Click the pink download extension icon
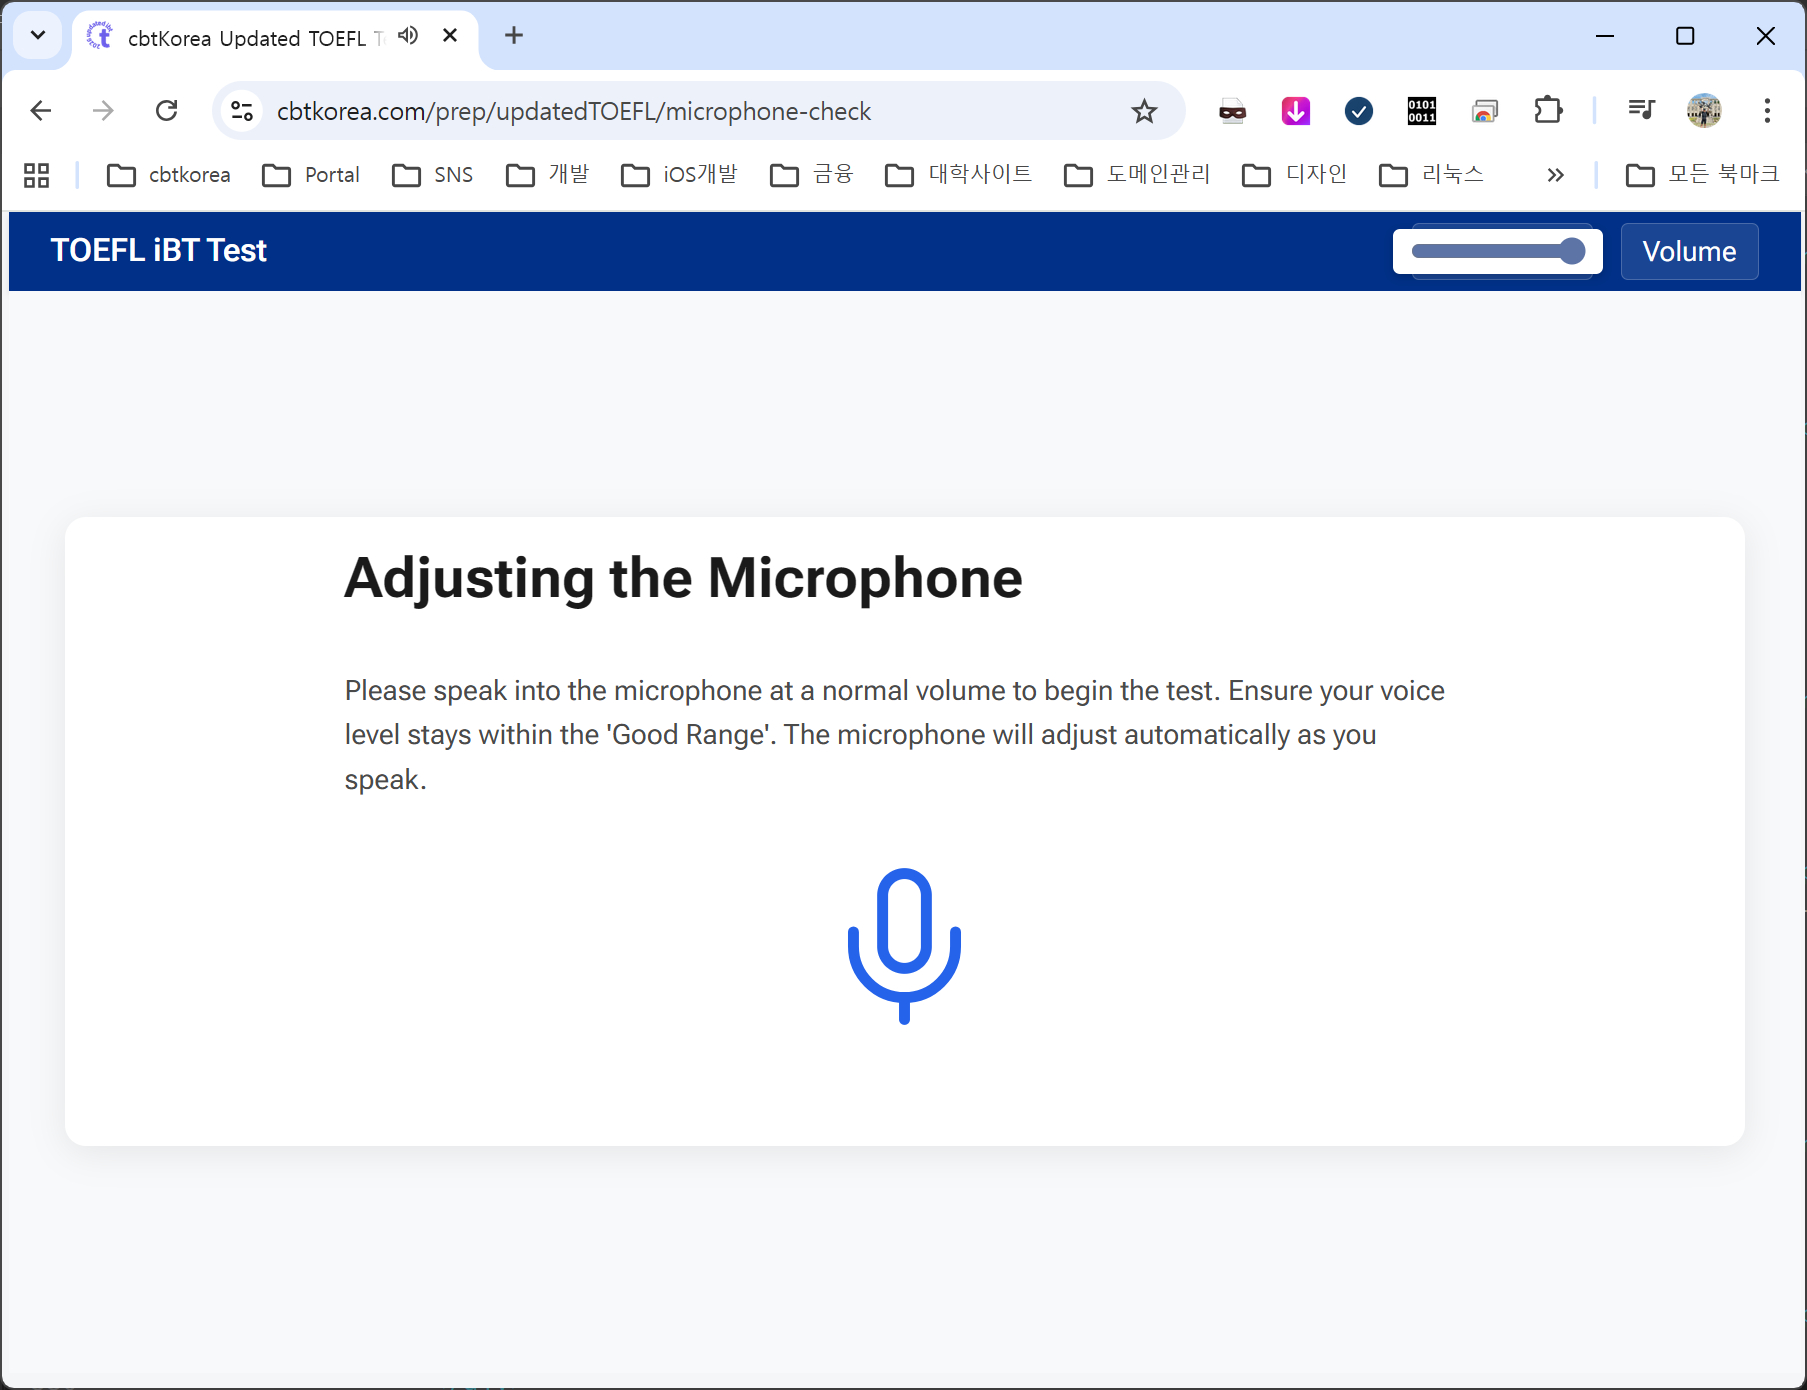Viewport: 1807px width, 1390px height. click(x=1296, y=111)
